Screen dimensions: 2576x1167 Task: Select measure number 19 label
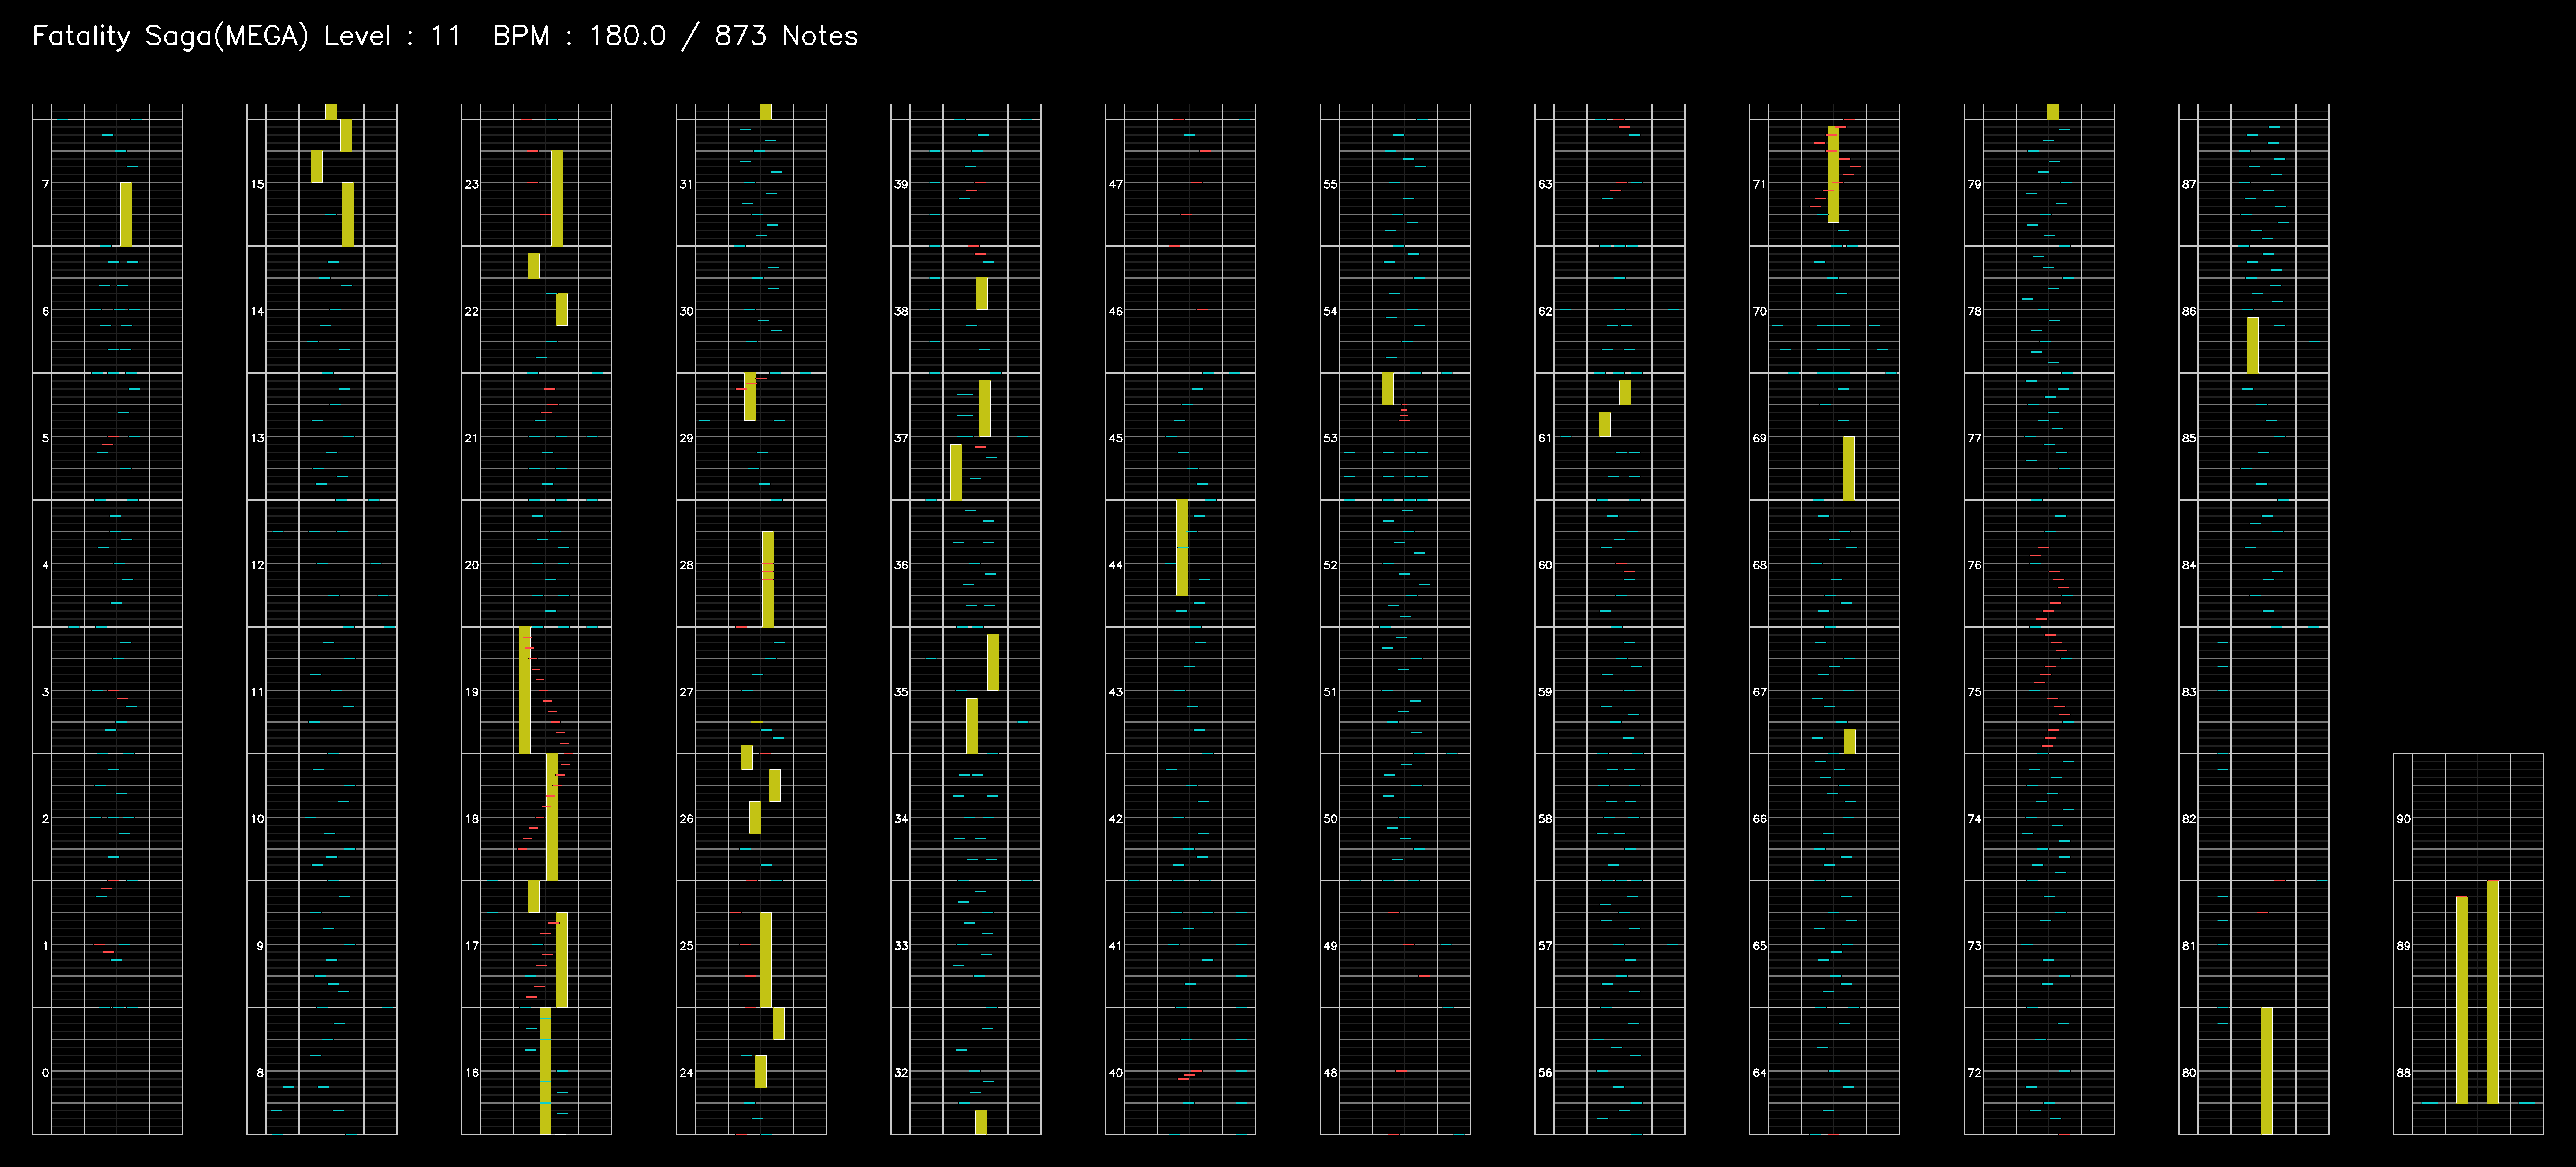pos(472,692)
